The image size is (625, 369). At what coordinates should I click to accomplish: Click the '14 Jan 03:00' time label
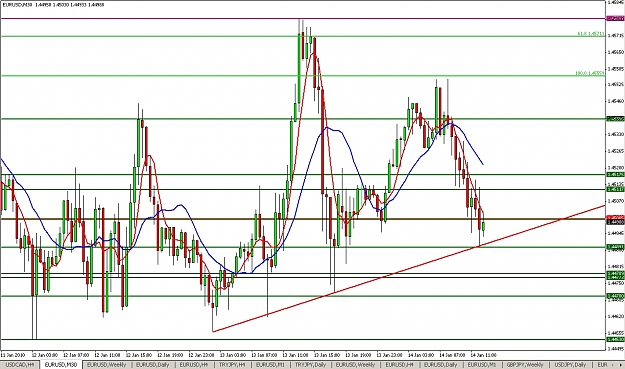421,355
